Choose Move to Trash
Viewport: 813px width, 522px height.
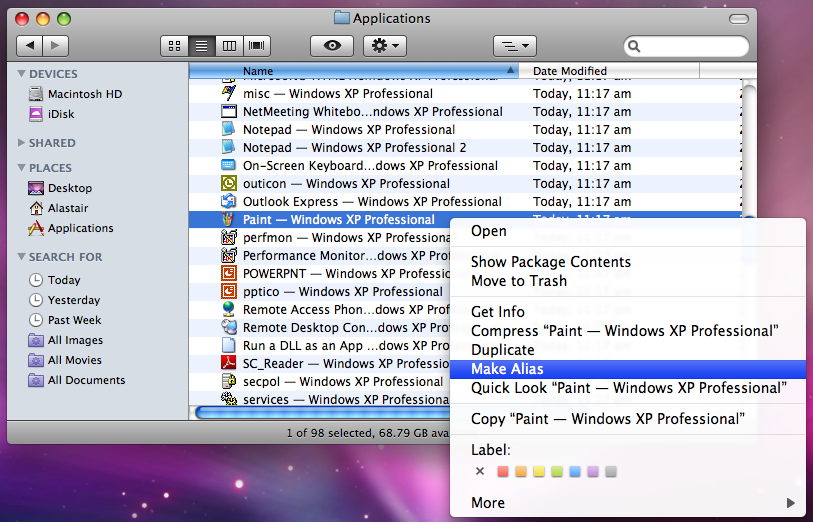coord(628,281)
